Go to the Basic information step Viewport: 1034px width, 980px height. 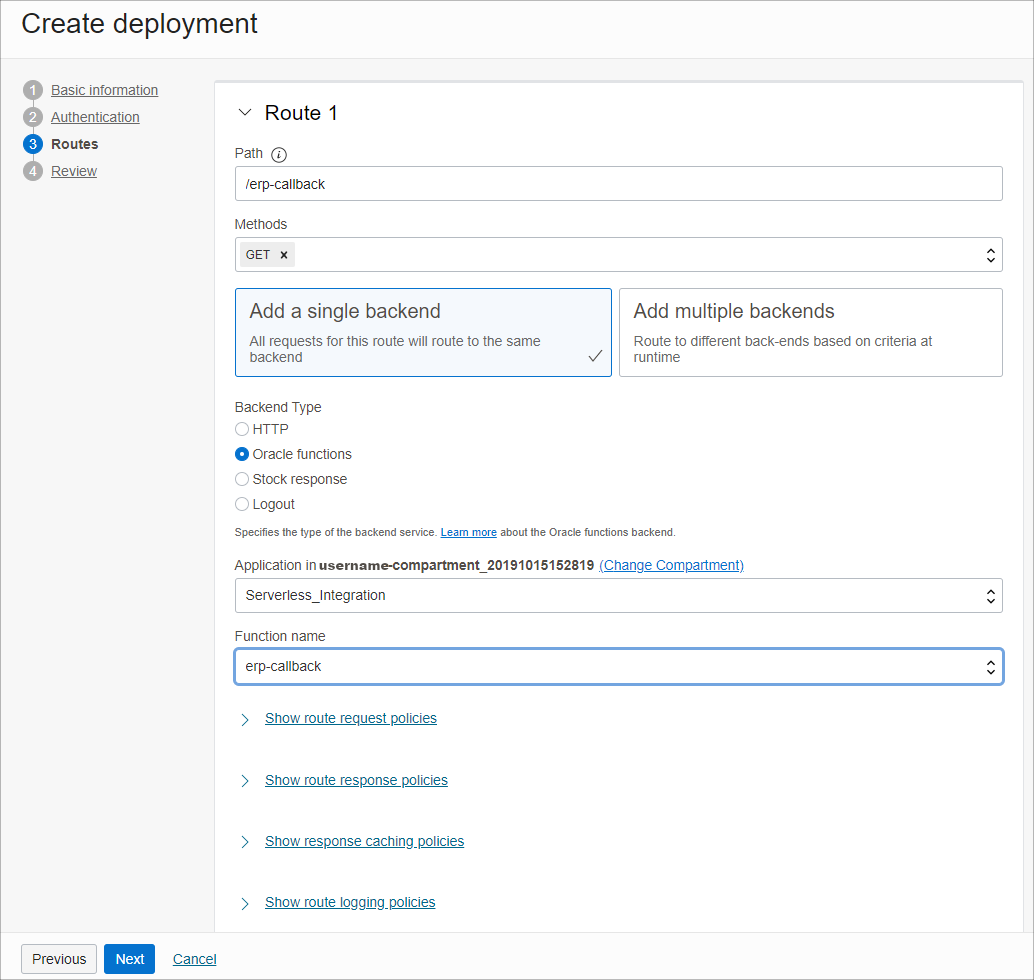tap(104, 89)
